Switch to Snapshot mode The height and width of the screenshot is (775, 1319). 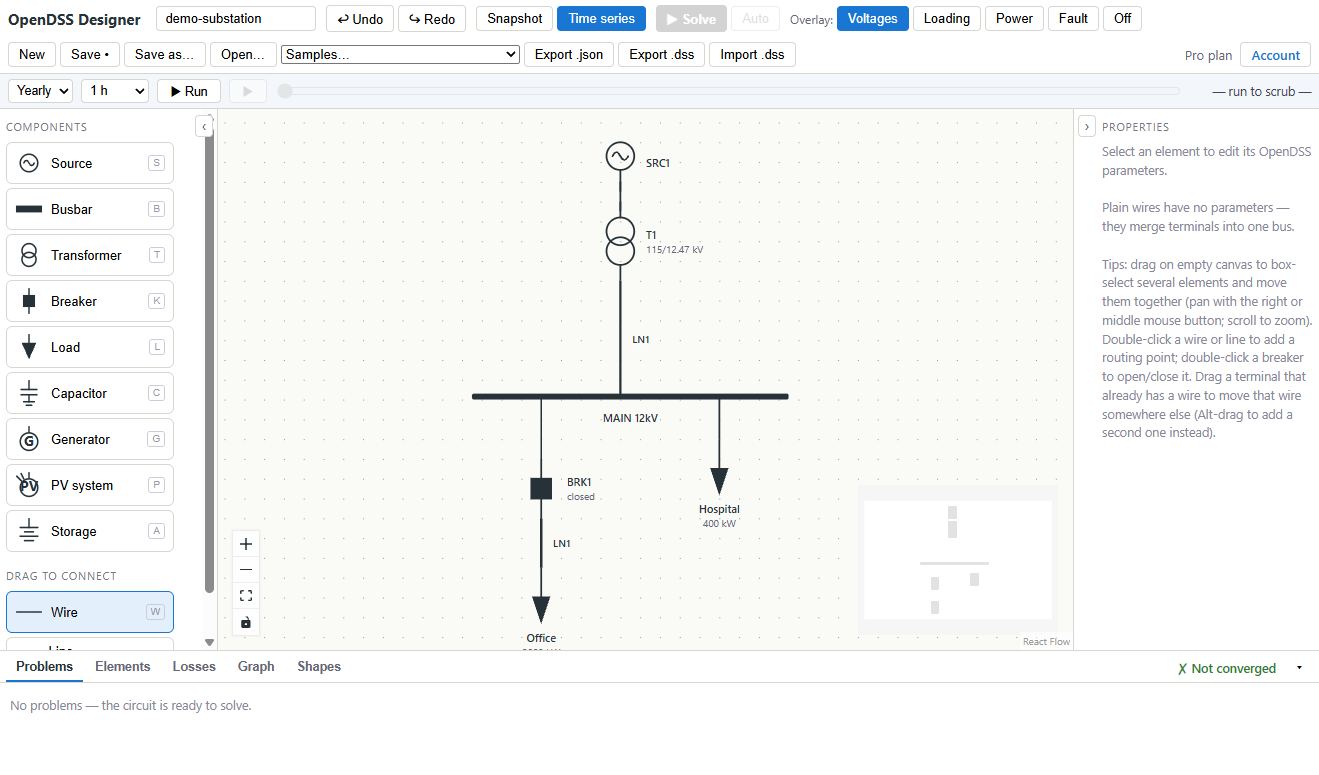(x=515, y=19)
